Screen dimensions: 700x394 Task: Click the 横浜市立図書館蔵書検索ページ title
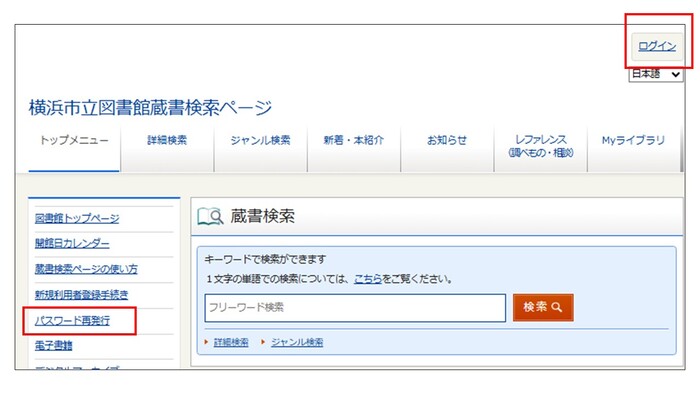point(150,108)
